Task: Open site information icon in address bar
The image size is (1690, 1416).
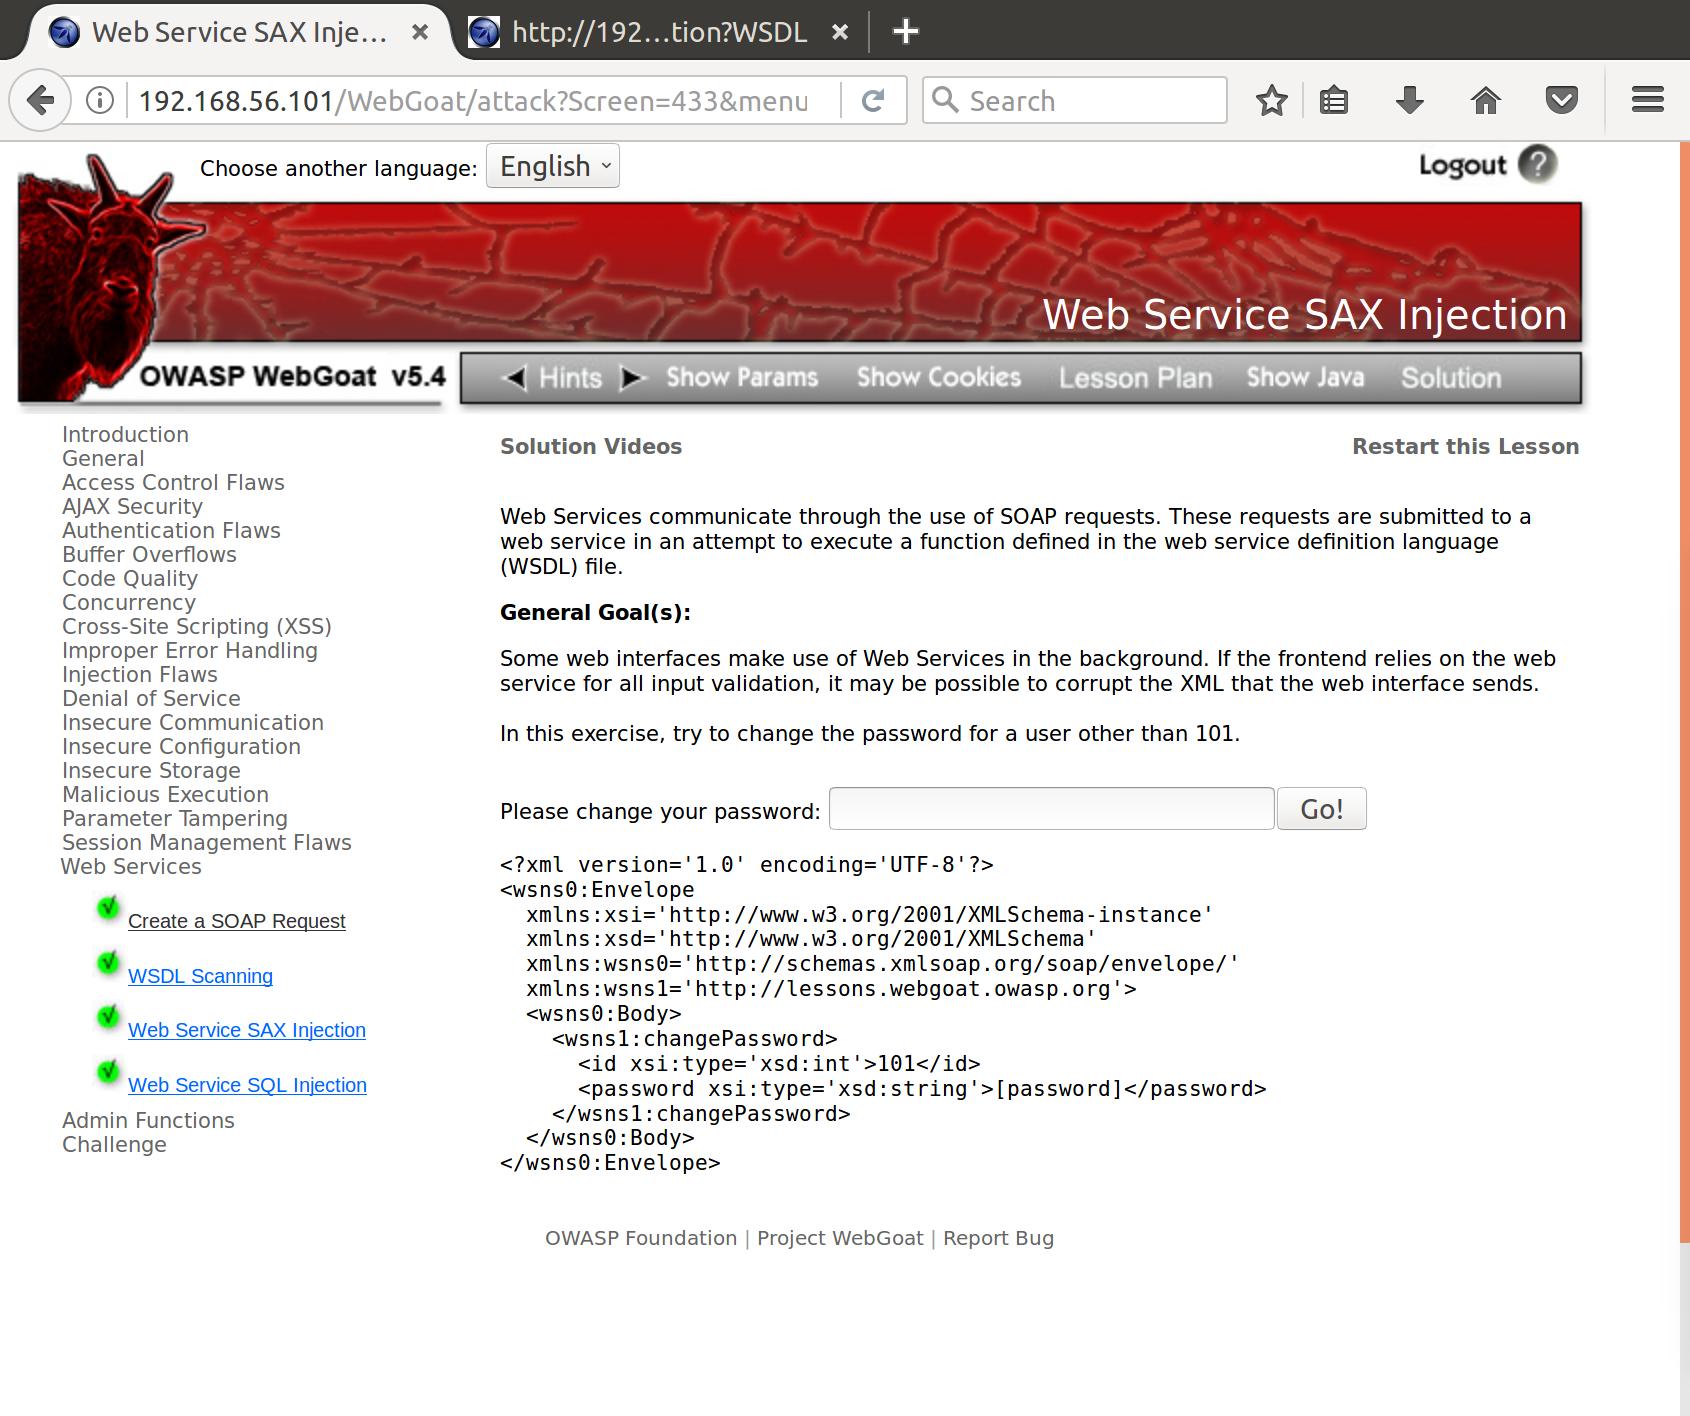Action: [100, 100]
